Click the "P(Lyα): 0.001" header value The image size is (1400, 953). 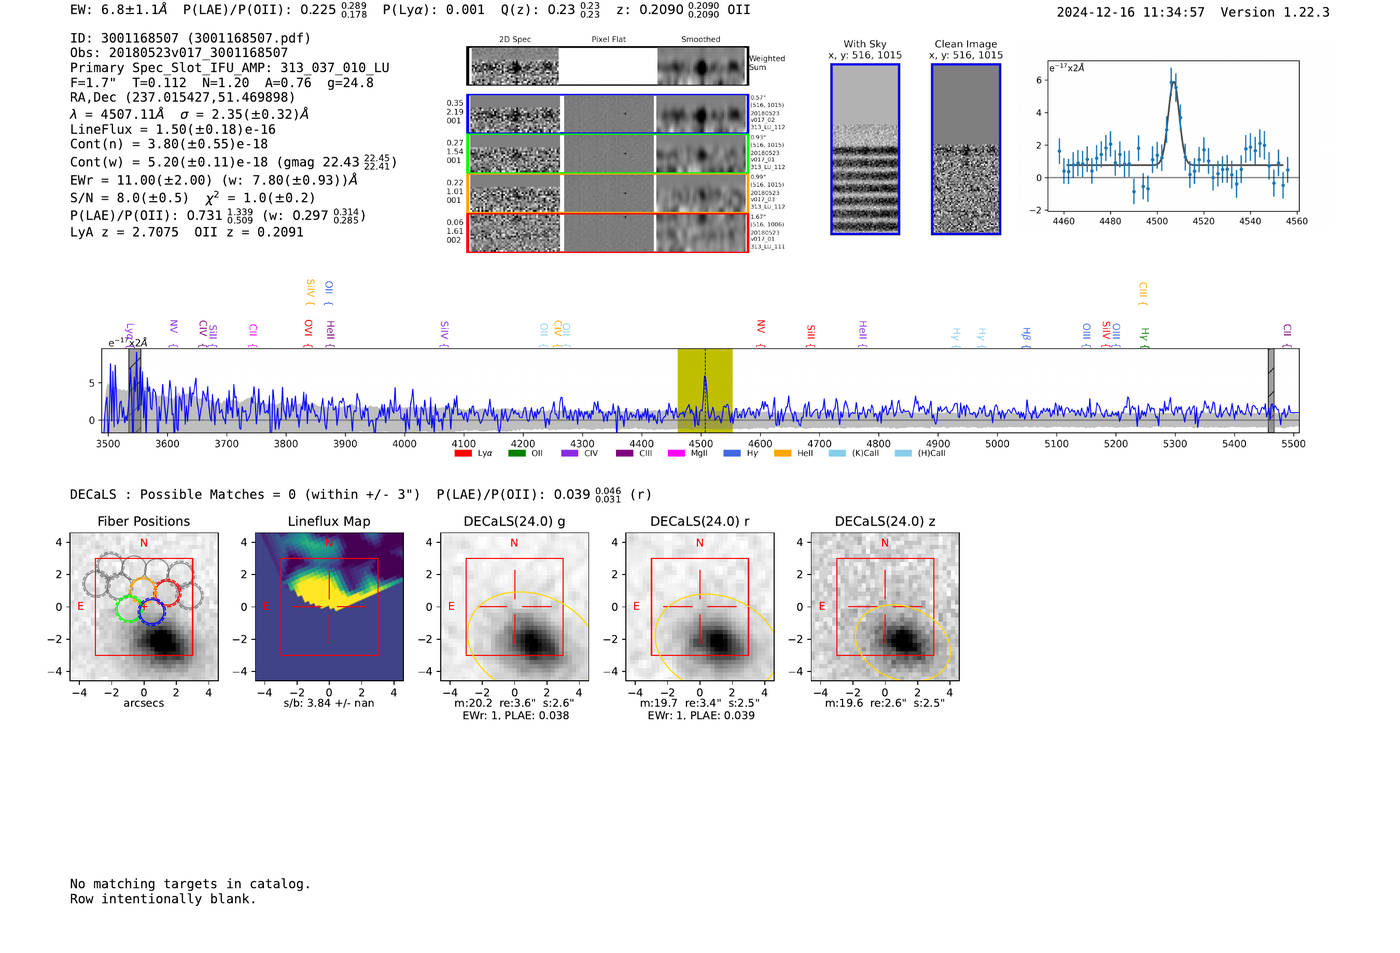(434, 10)
